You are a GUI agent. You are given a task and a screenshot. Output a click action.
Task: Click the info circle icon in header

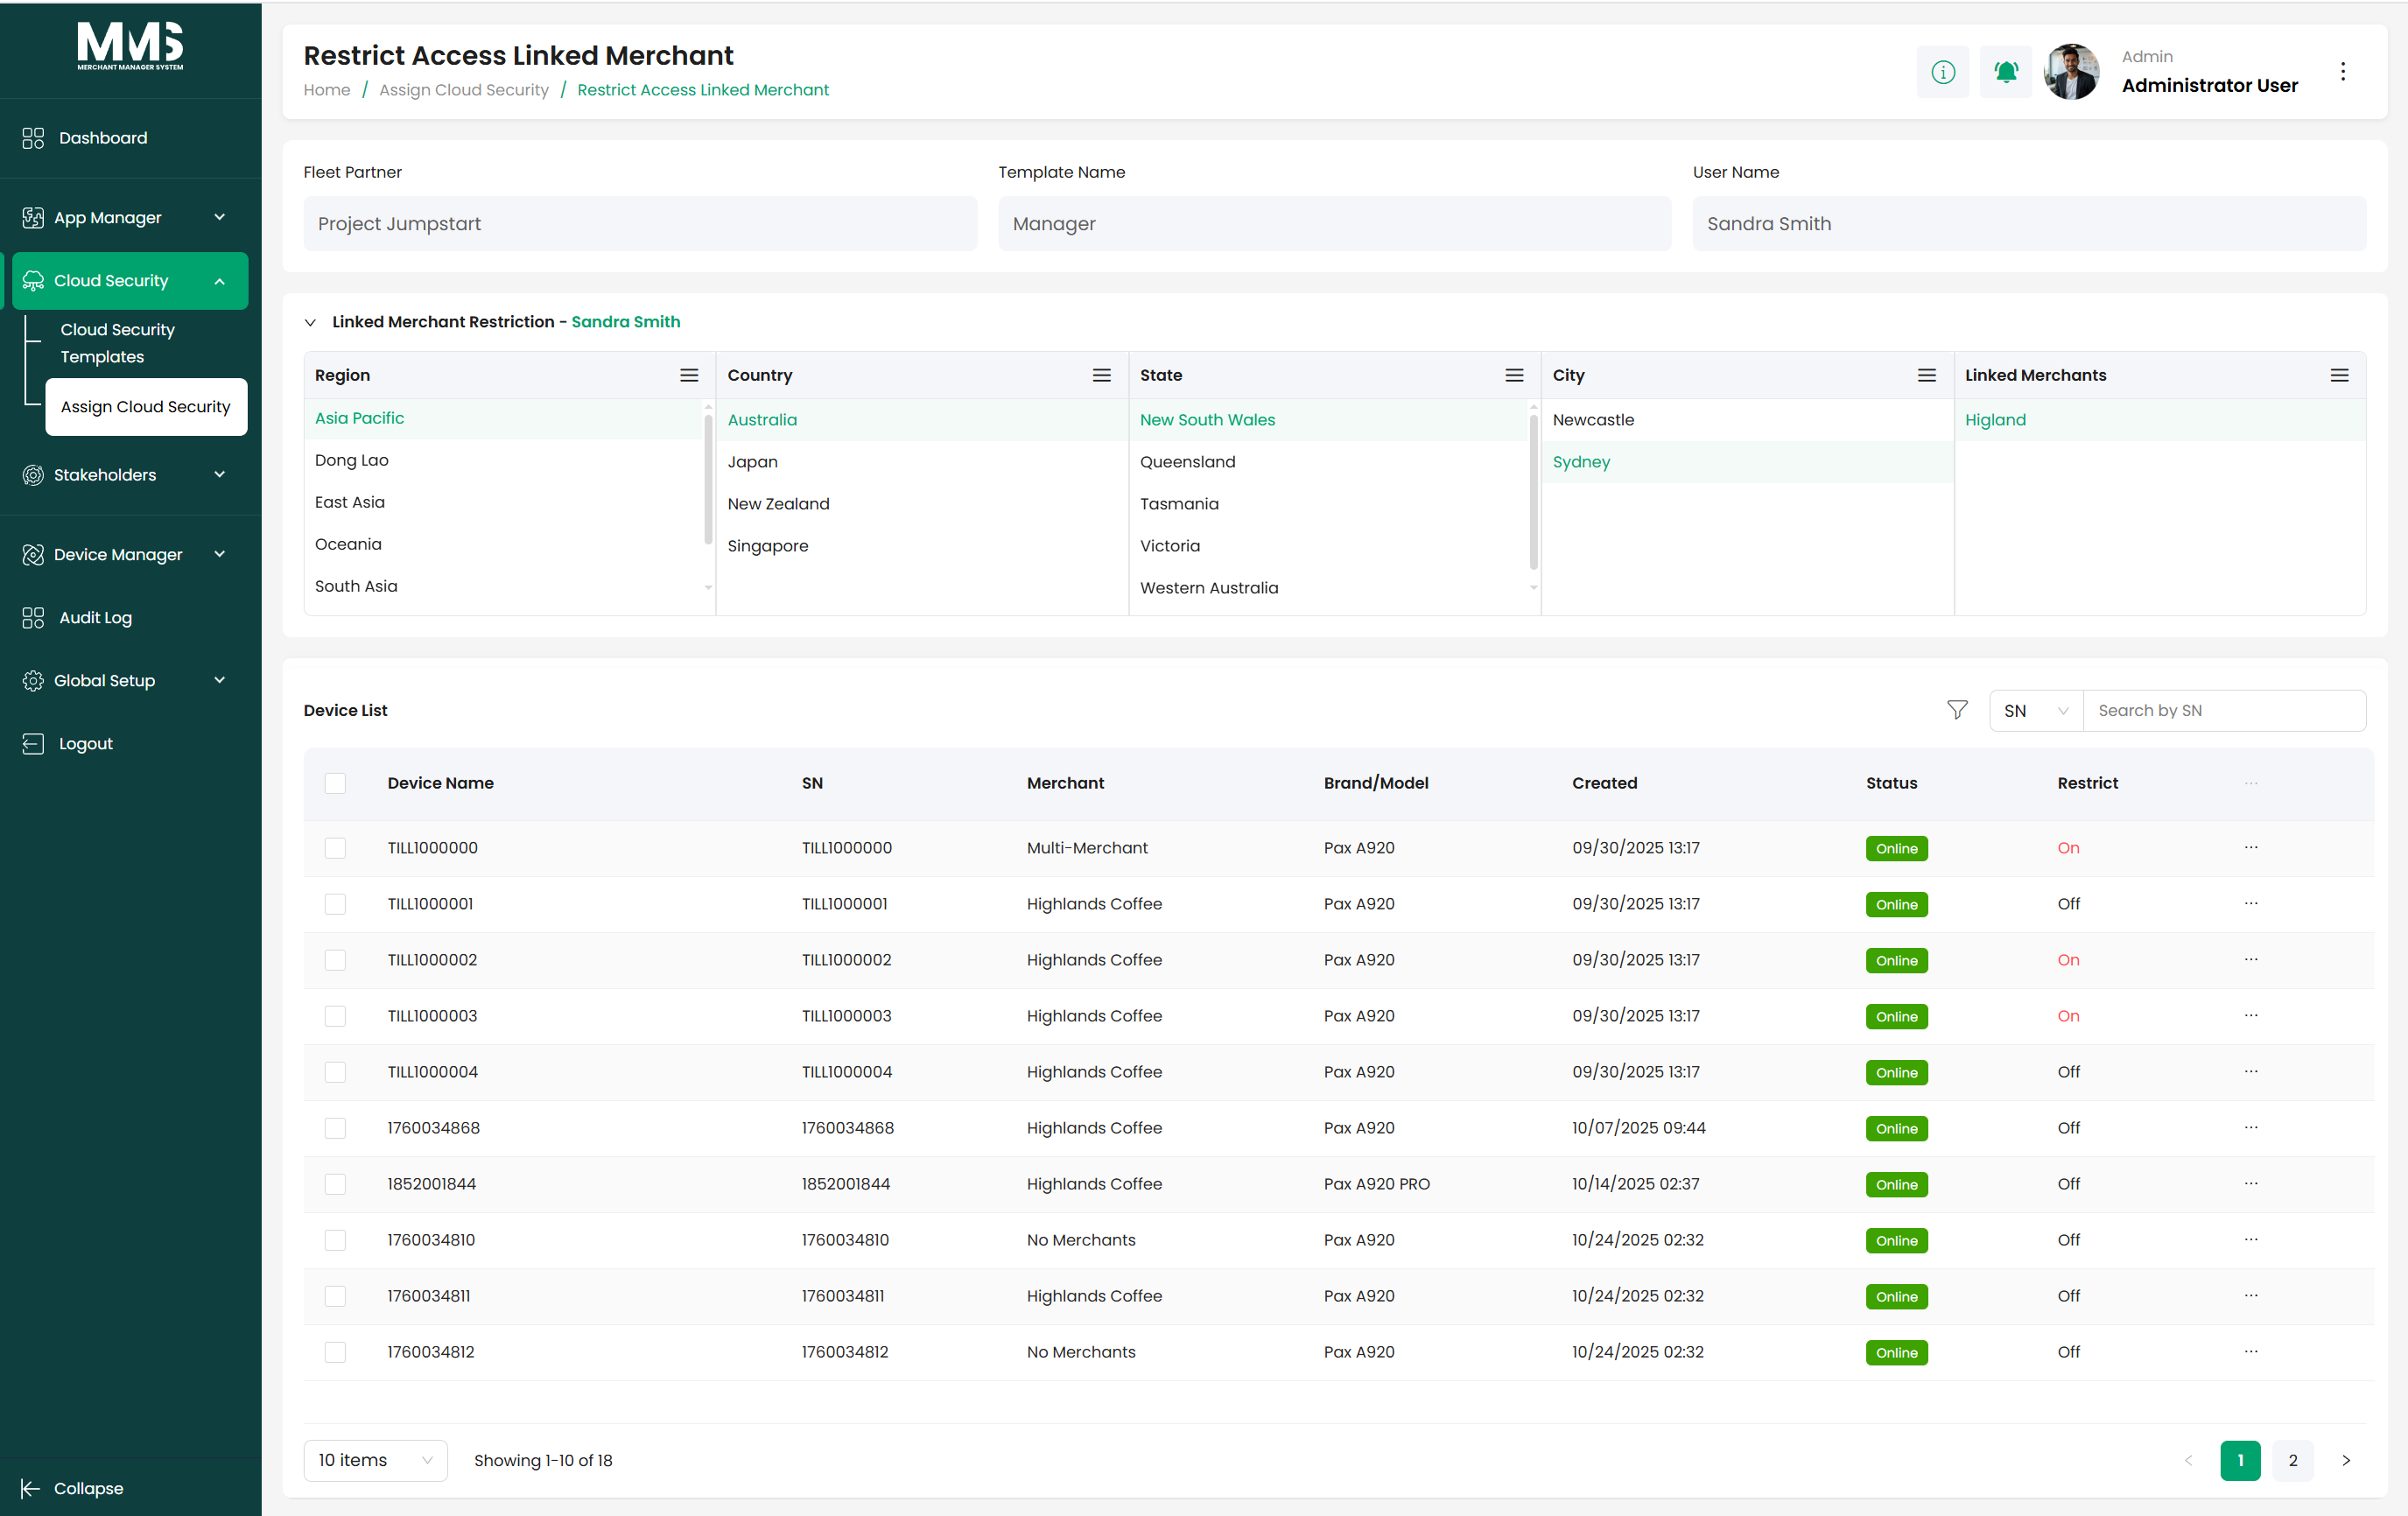click(x=1942, y=72)
